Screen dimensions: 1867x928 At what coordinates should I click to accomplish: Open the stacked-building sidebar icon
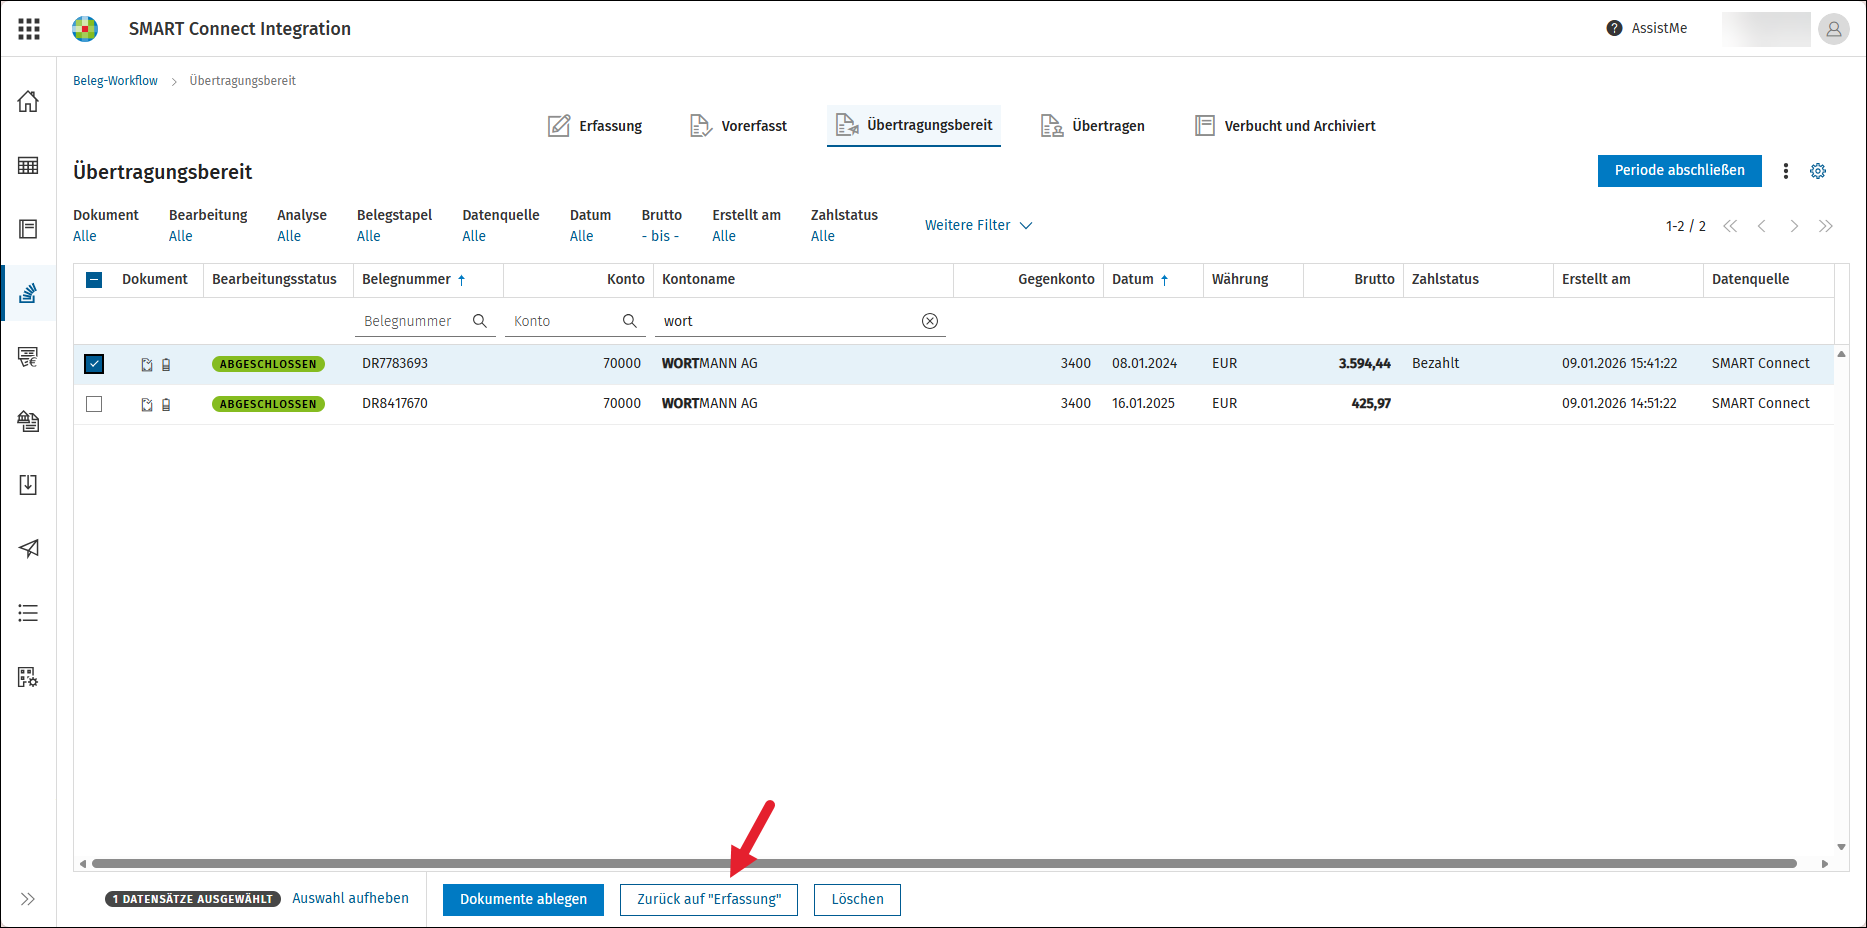(x=28, y=421)
